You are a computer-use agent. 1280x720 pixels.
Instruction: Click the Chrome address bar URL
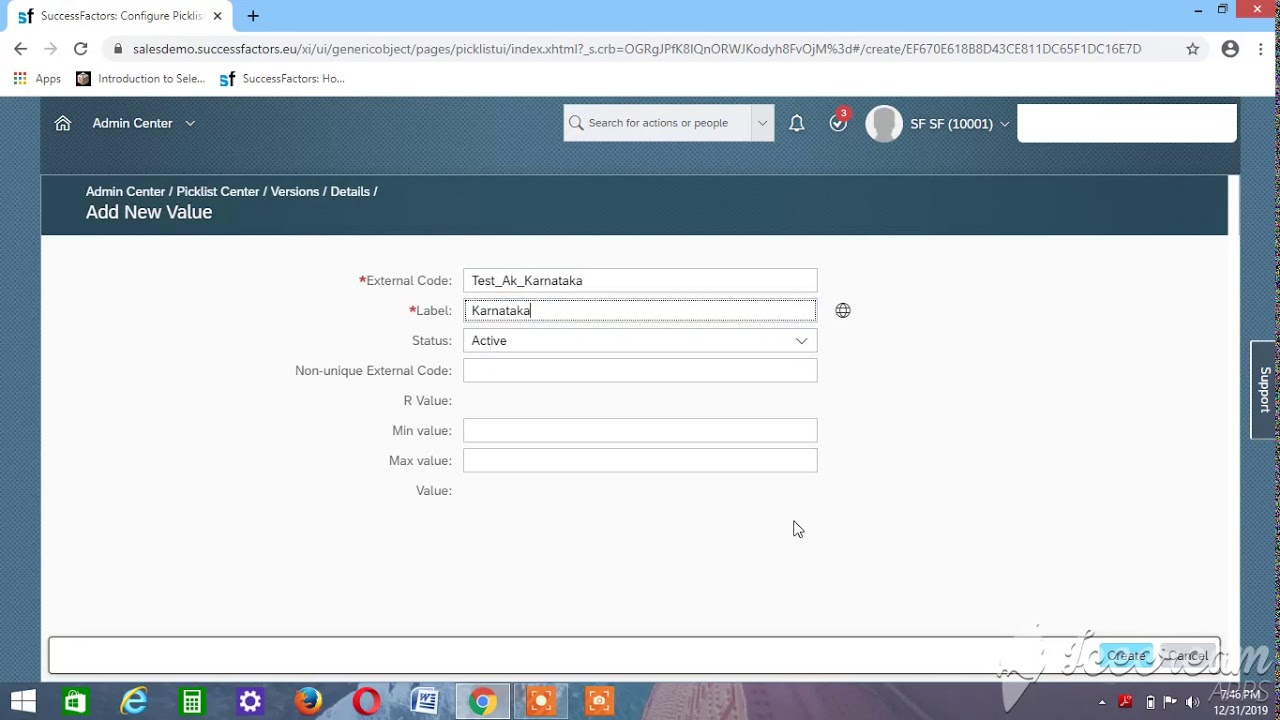[637, 49]
